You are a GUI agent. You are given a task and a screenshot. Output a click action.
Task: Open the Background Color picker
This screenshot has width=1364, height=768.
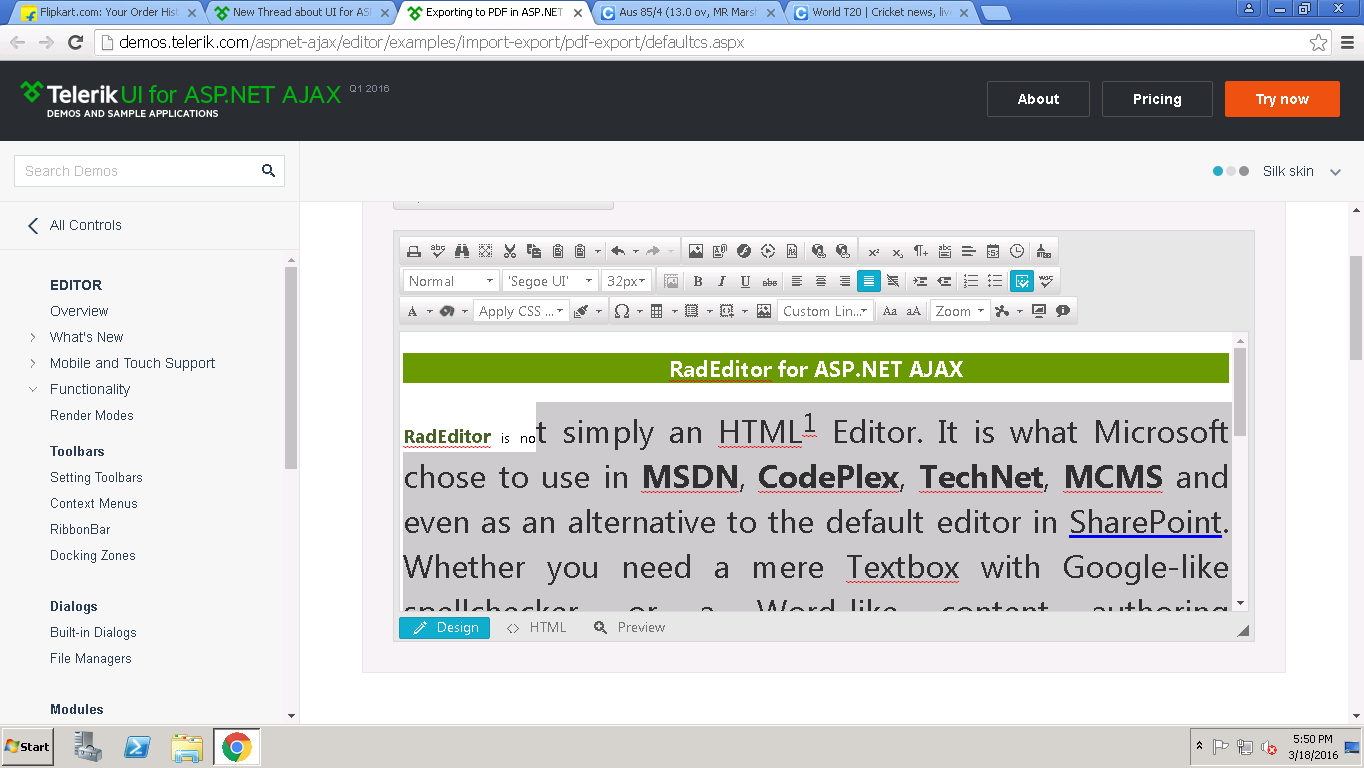point(447,311)
